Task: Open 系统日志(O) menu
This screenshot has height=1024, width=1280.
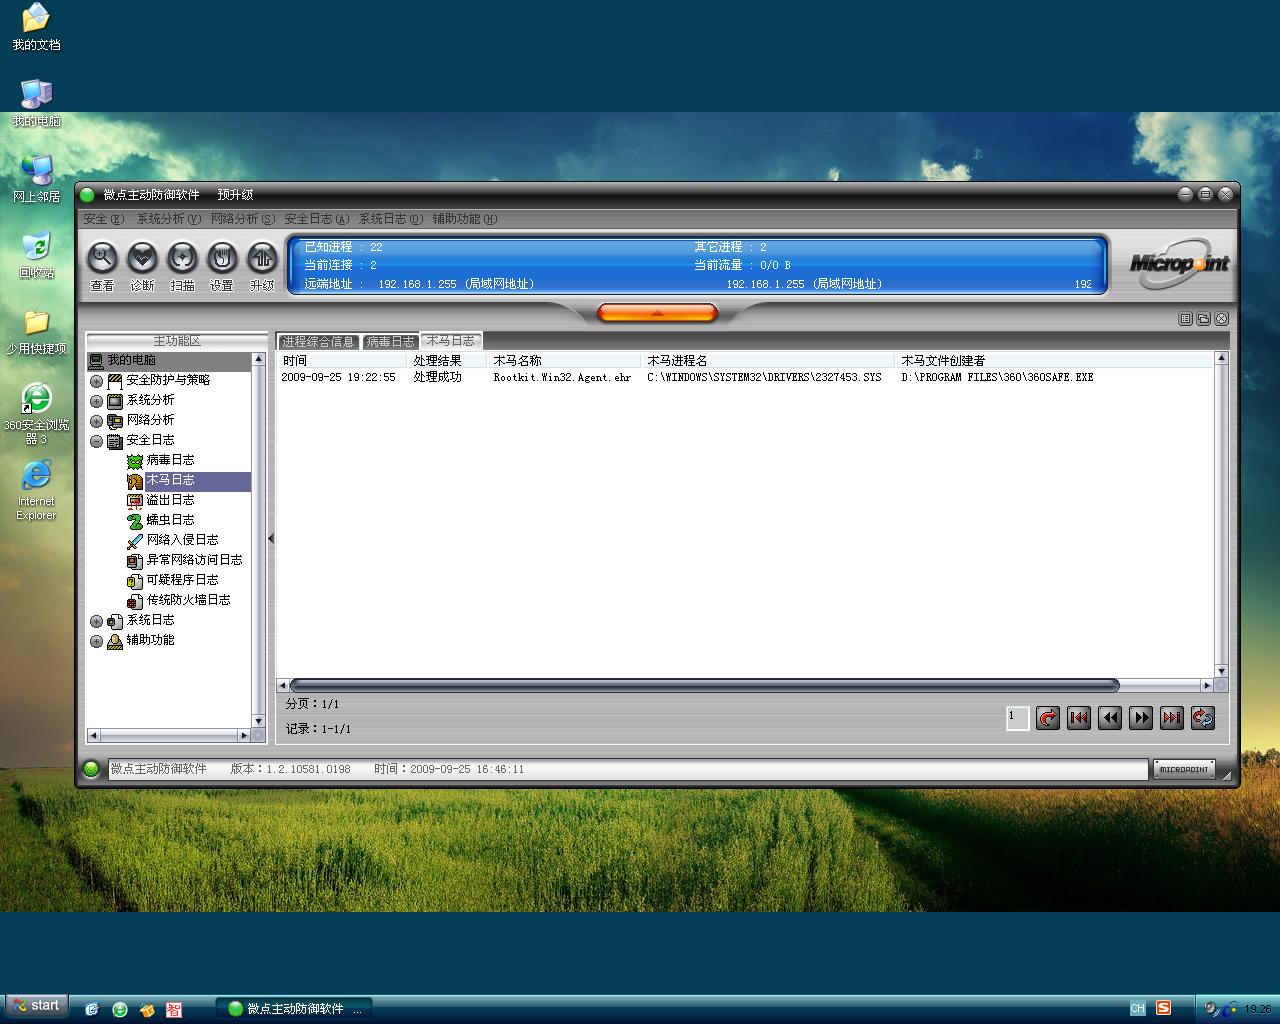Action: pos(390,218)
